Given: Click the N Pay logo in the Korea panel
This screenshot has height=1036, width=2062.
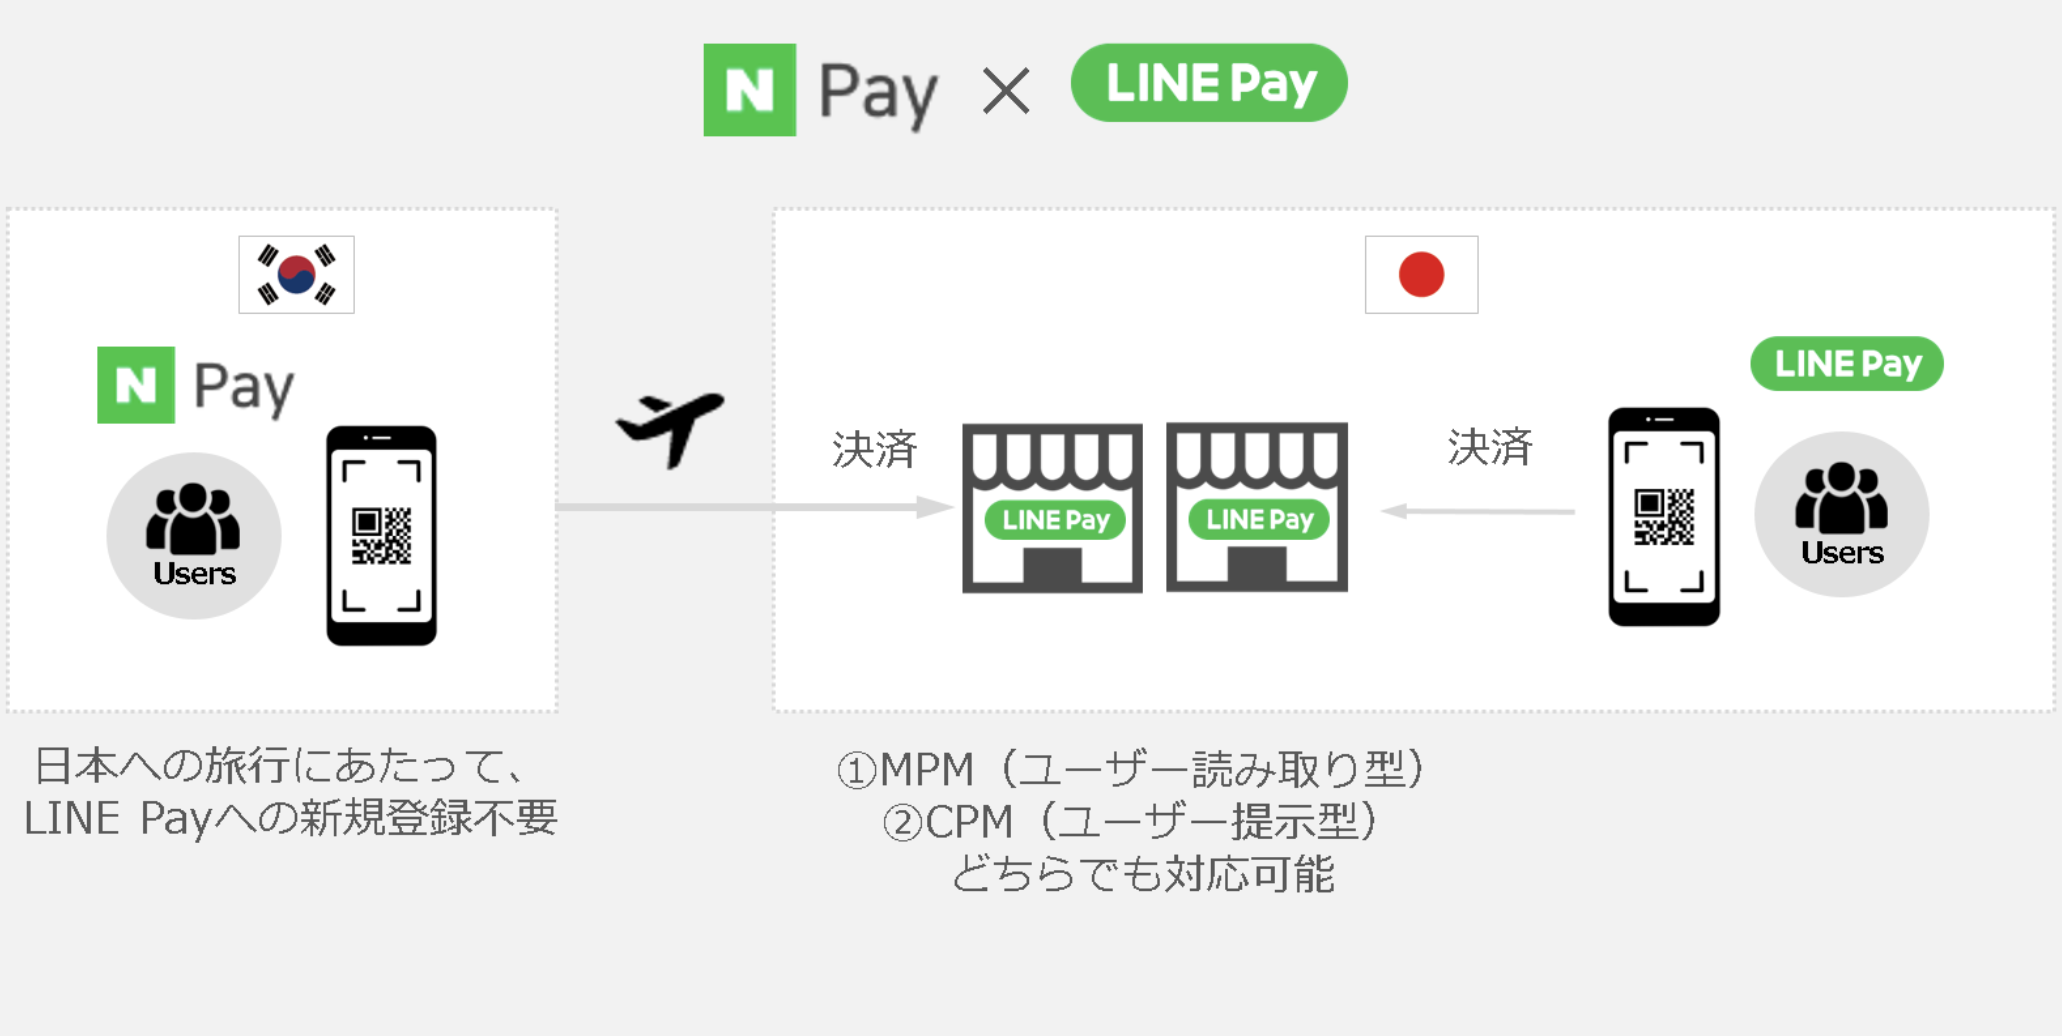Looking at the screenshot, I should point(196,386).
